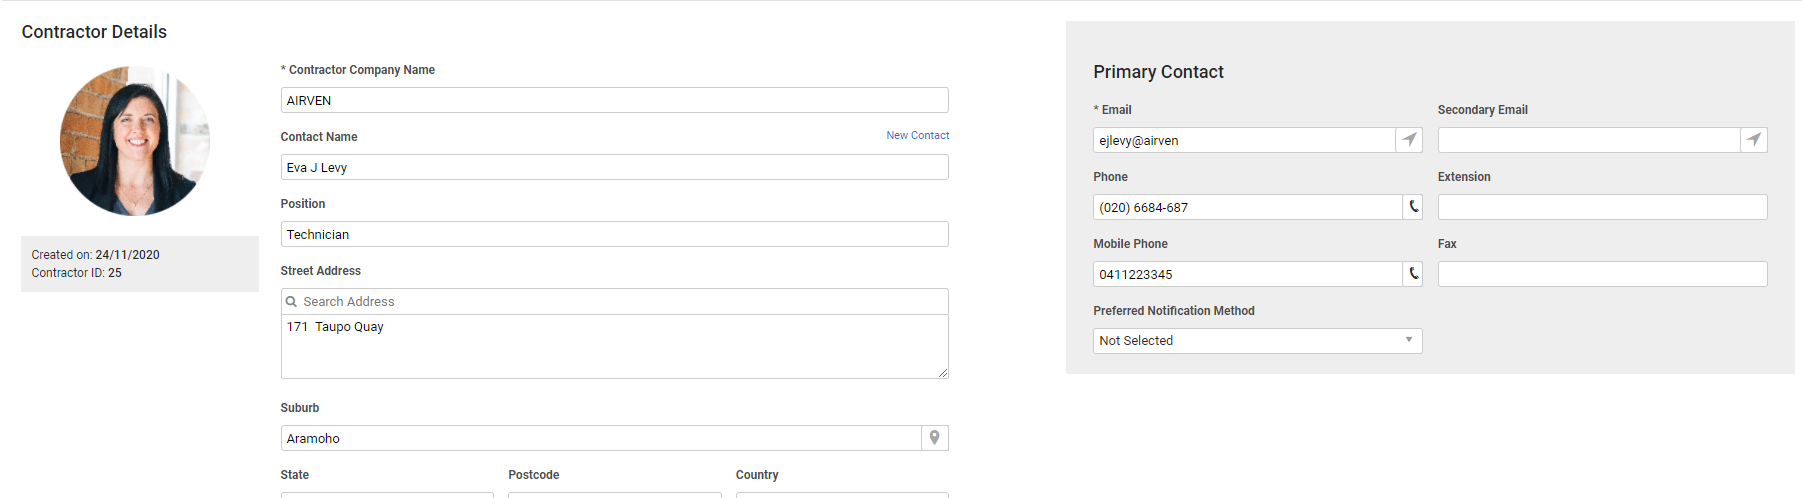Click the contractor profile photo
1802x498 pixels.
pyautogui.click(x=135, y=141)
